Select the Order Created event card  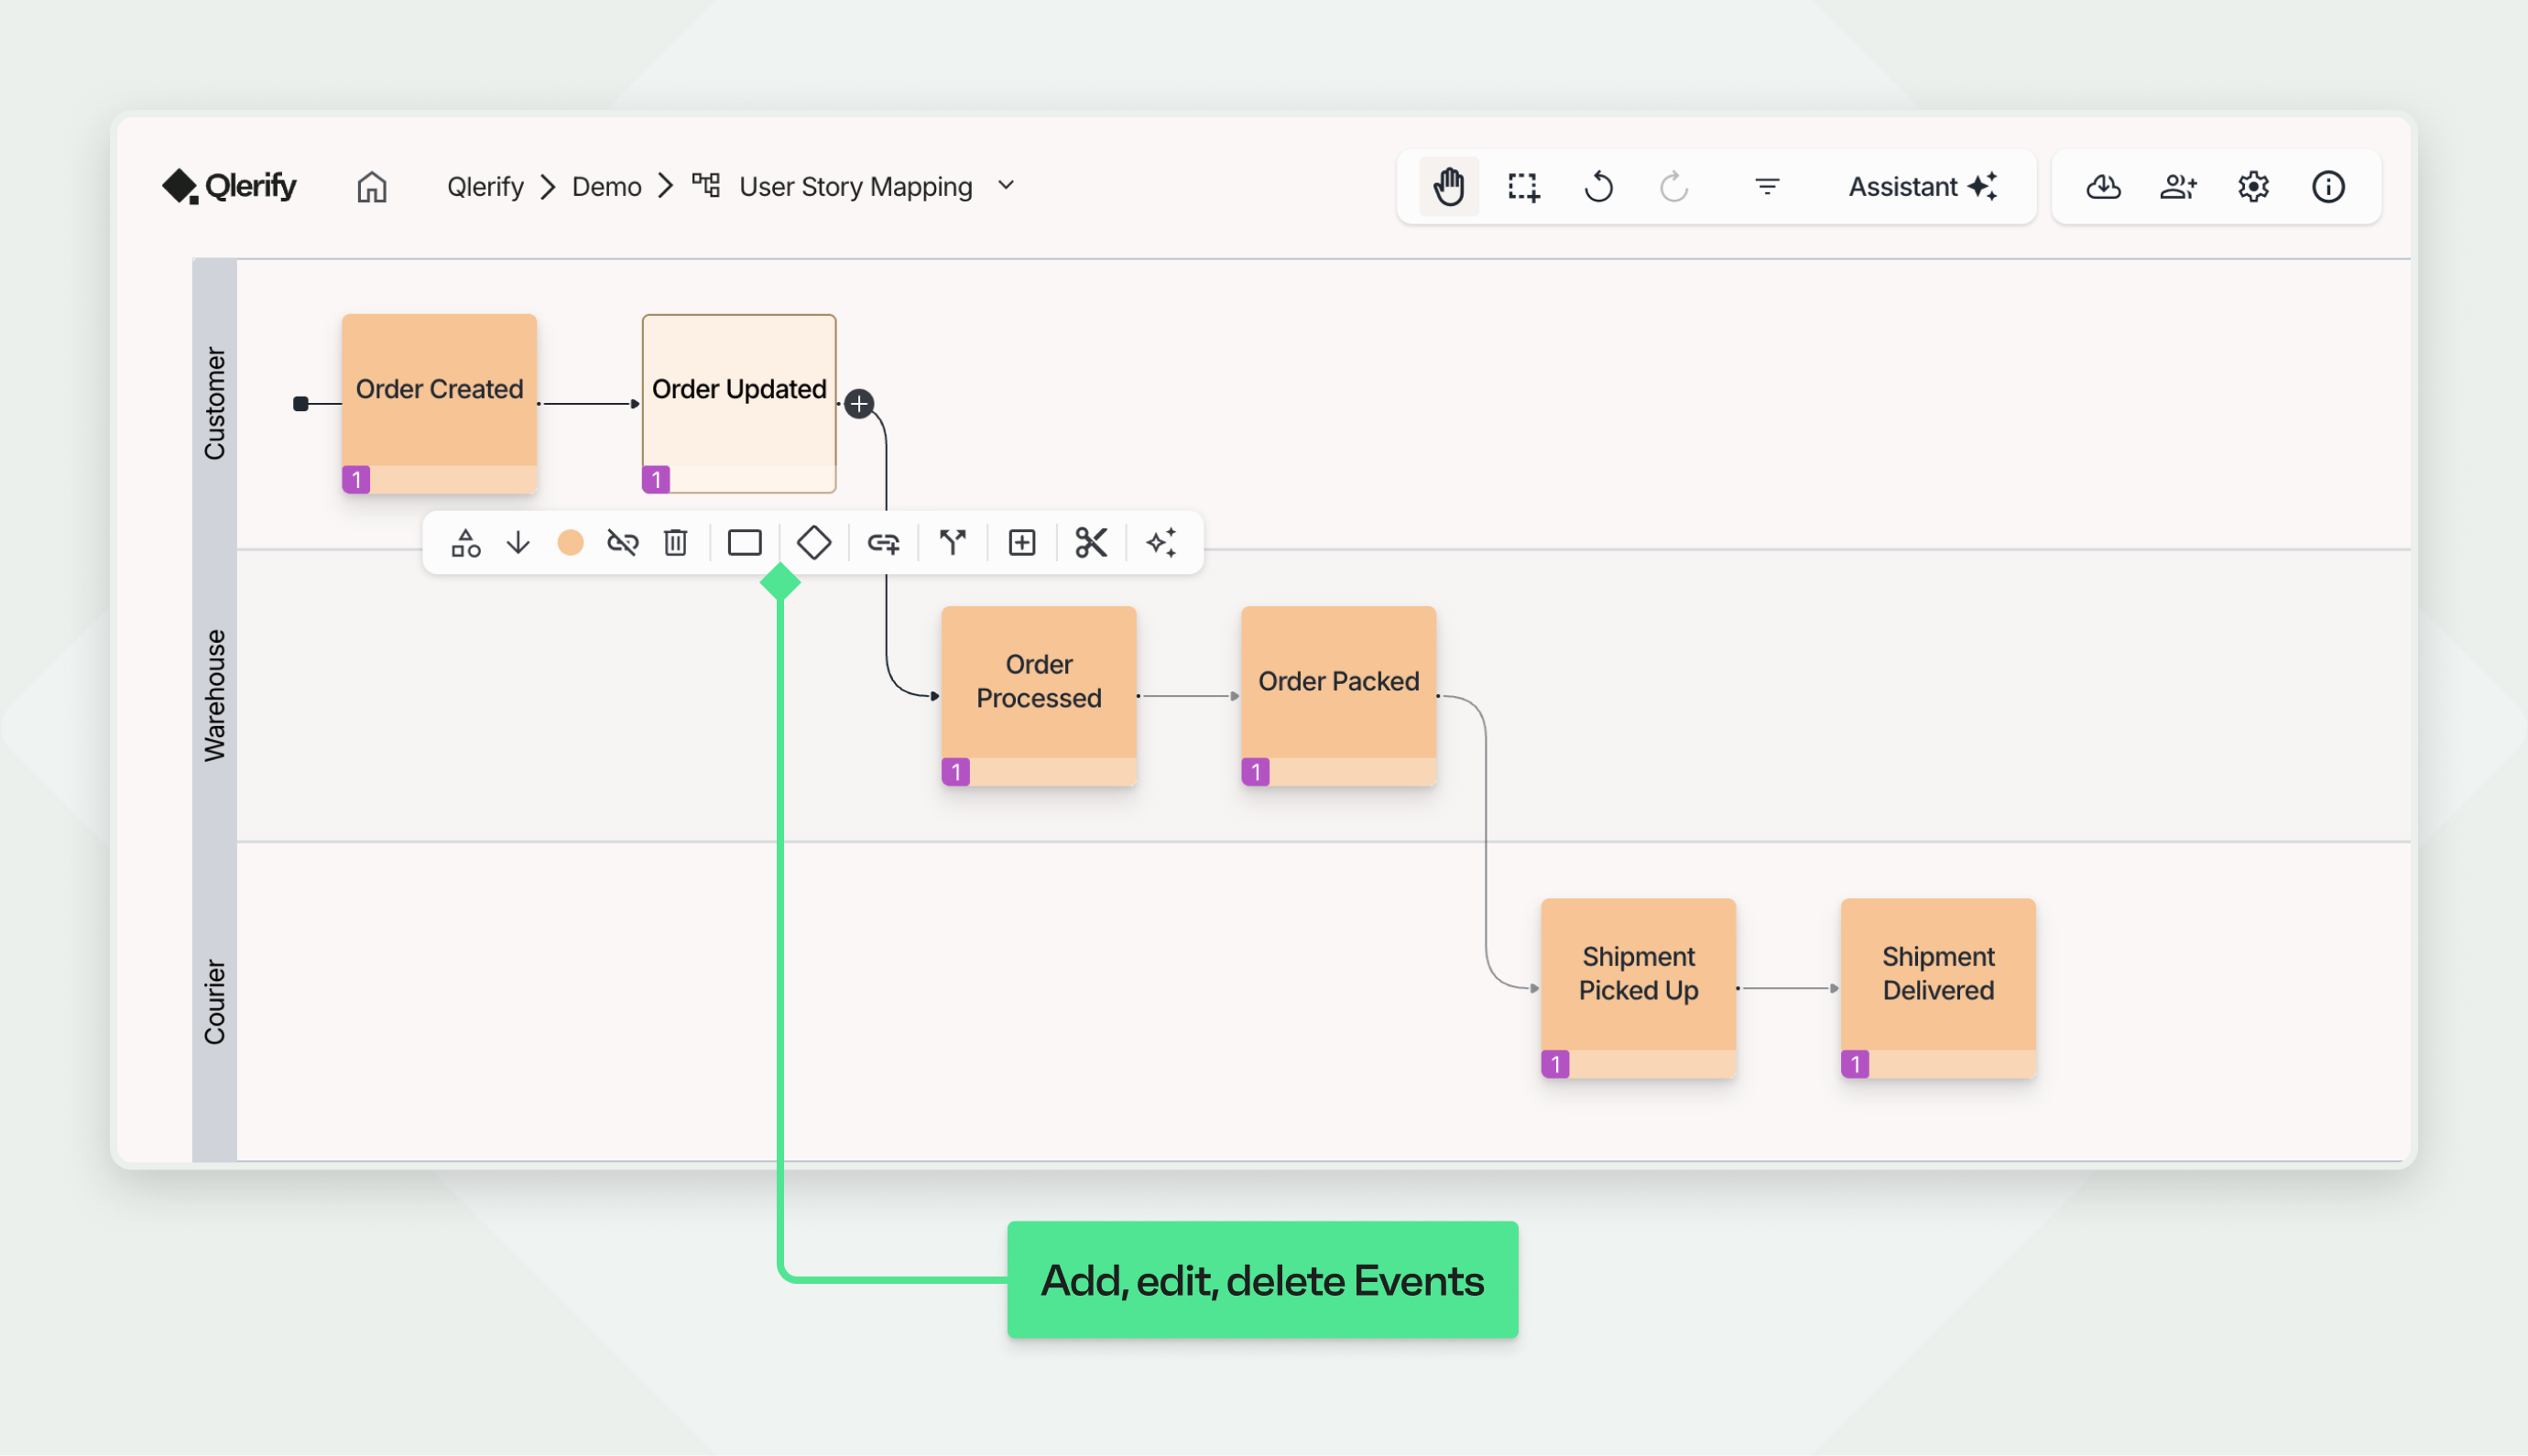click(x=439, y=403)
